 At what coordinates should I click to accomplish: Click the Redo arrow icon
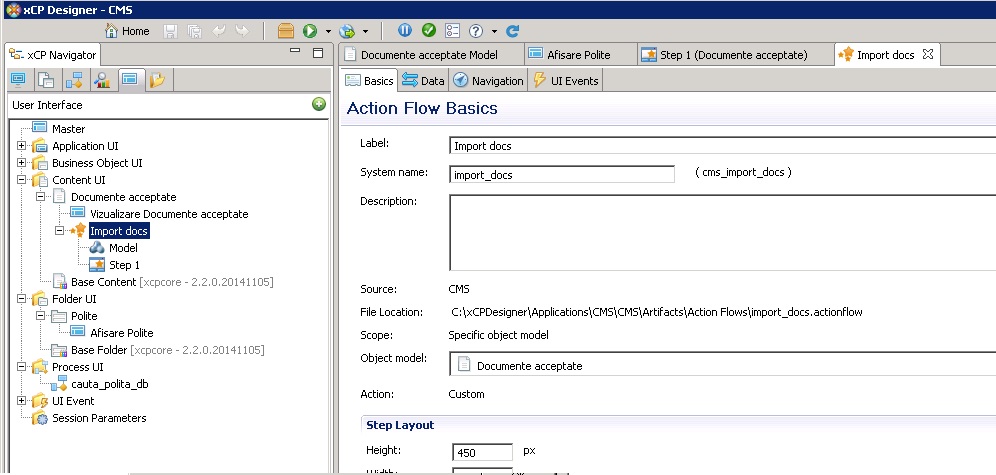[241, 30]
